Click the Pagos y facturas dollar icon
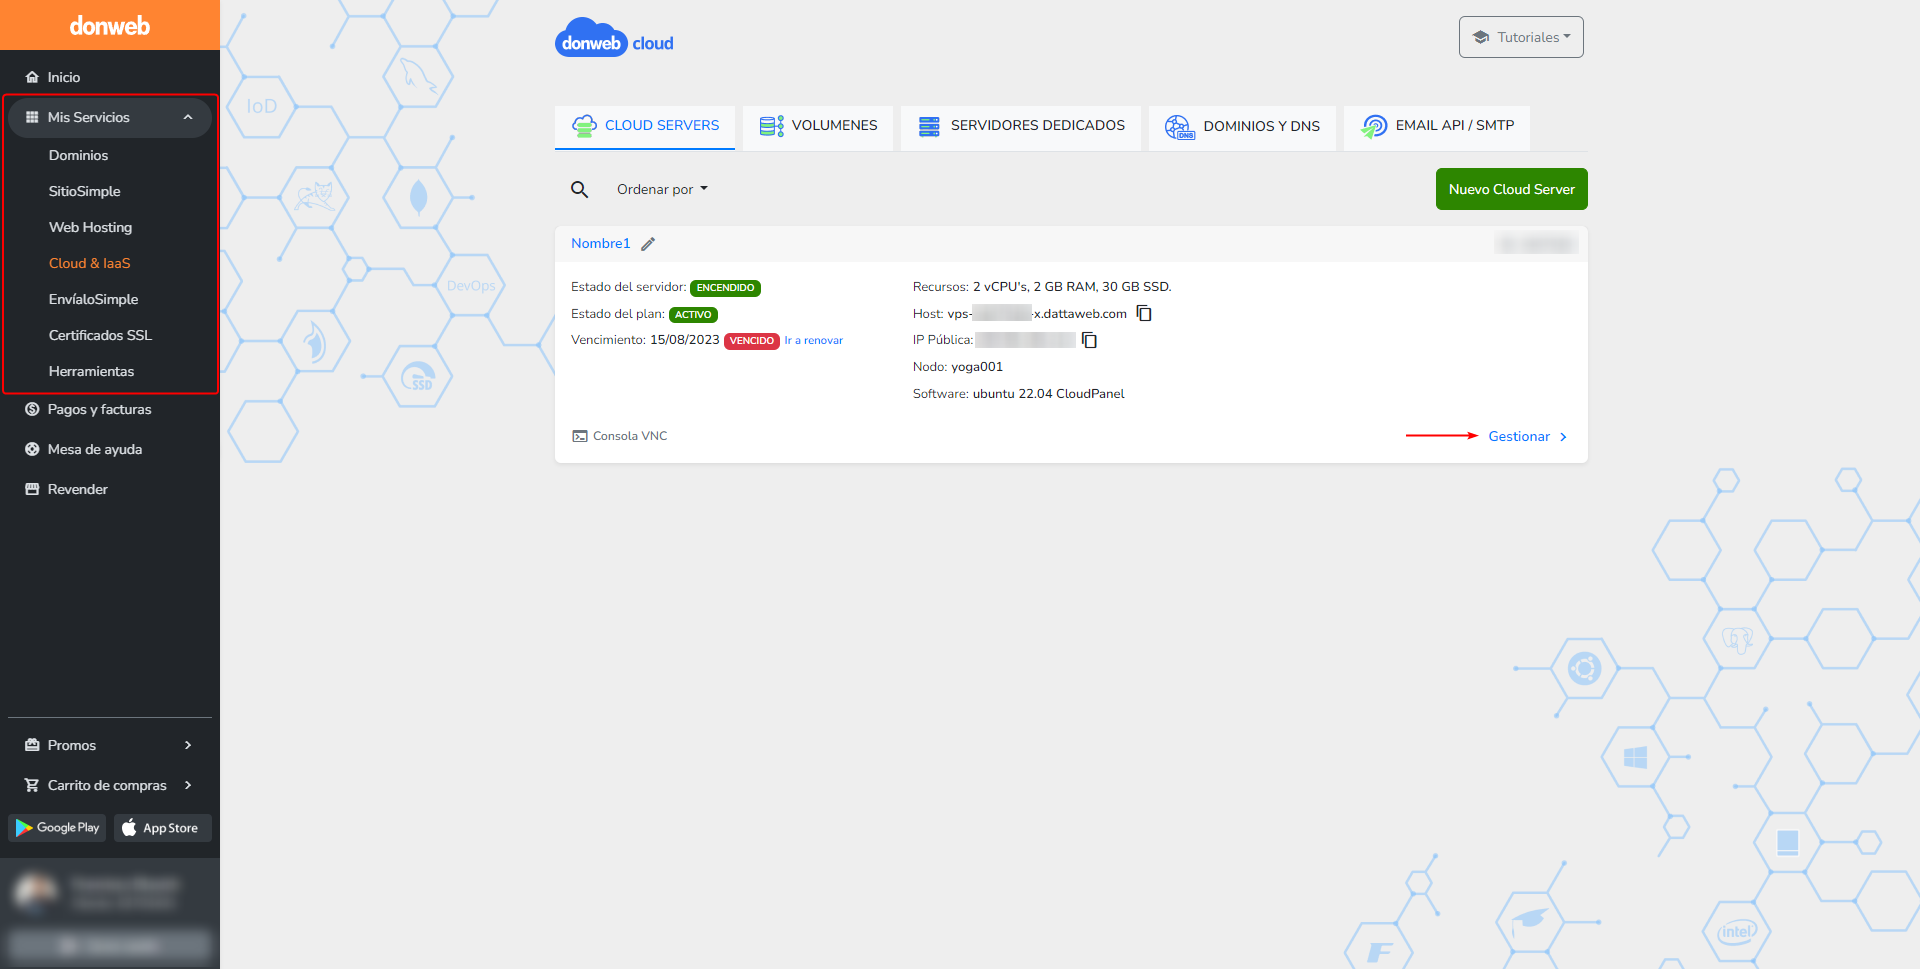Screen dimensions: 1920x969 click(x=32, y=409)
